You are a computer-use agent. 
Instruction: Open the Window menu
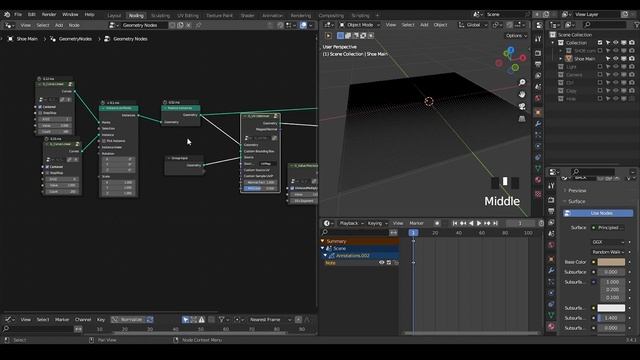[70, 14]
